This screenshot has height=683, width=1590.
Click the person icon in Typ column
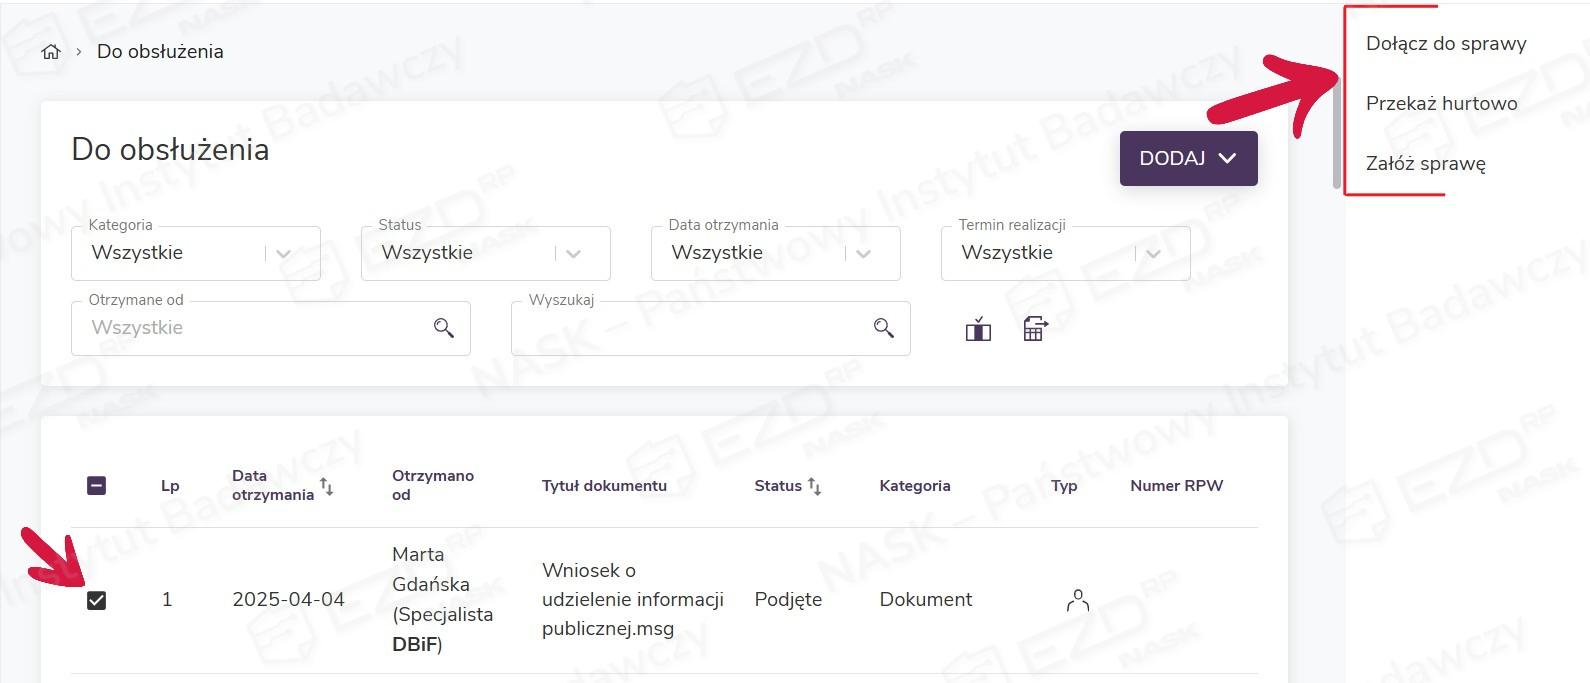pyautogui.click(x=1077, y=600)
